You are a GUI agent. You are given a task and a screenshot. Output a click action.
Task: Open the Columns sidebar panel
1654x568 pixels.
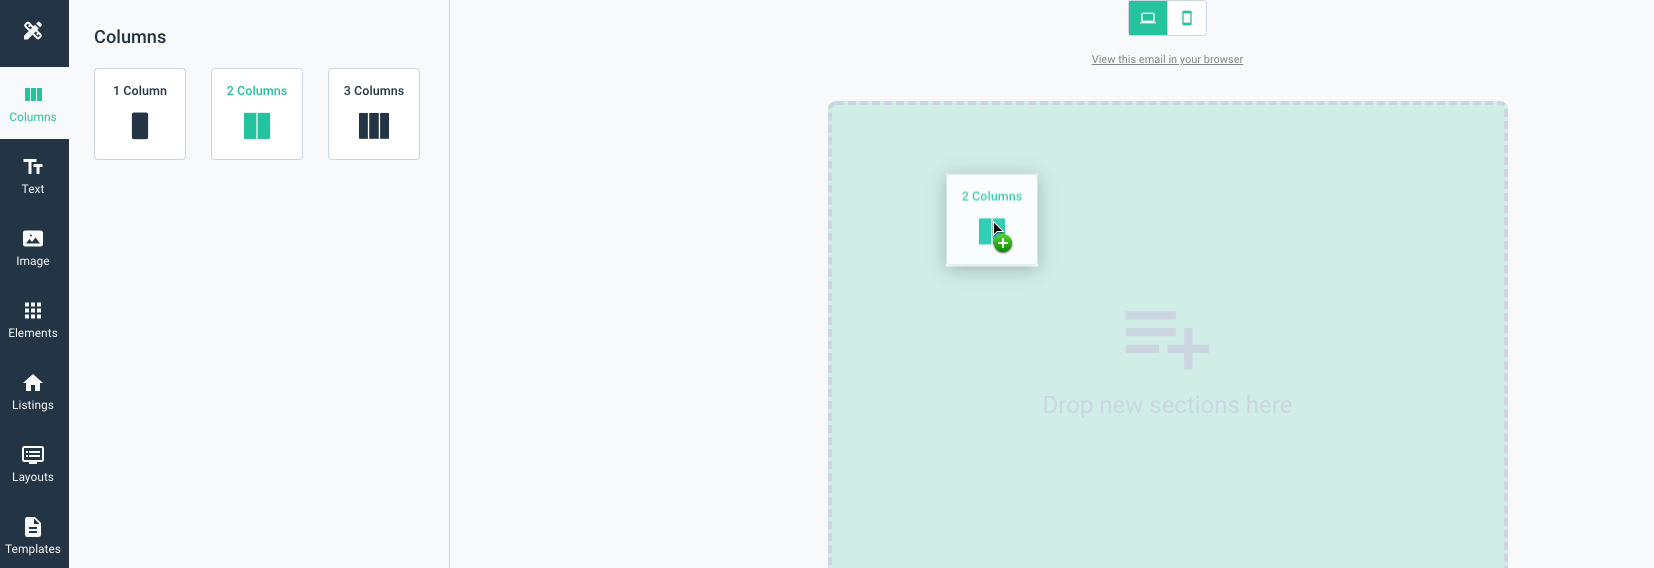pos(34,104)
